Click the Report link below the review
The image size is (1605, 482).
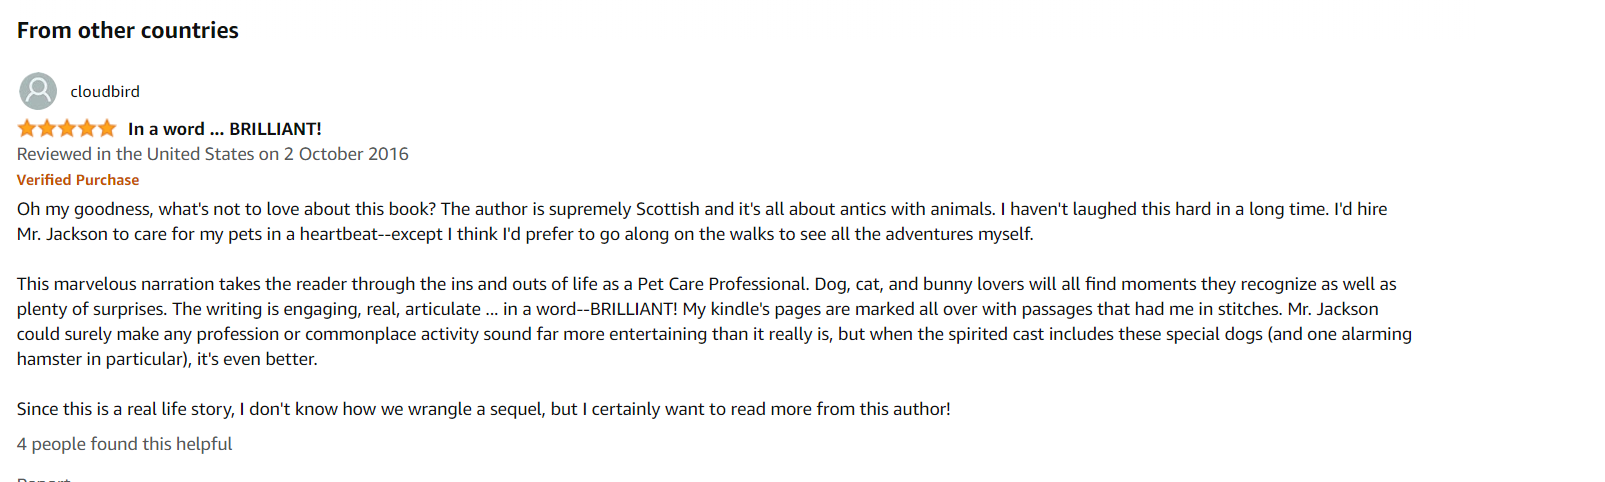click(x=43, y=479)
